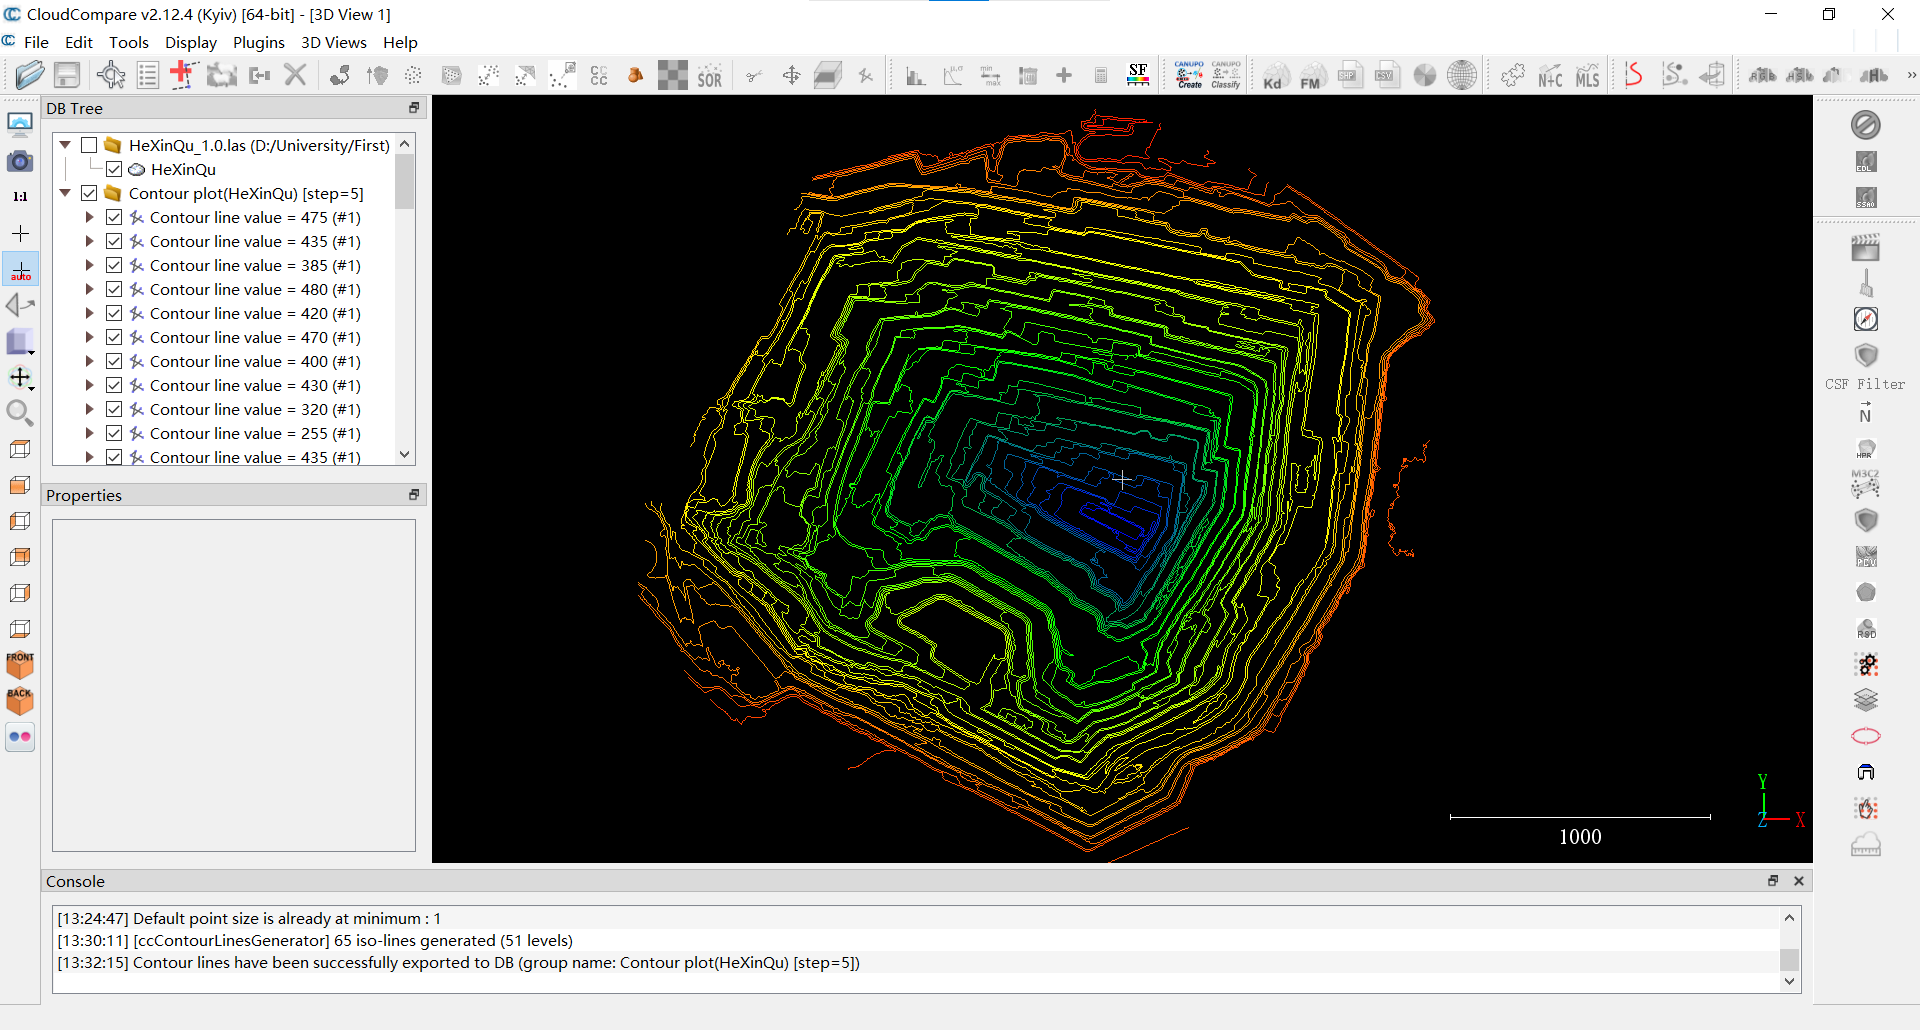Click the magnifier zoom sidebar icon

tap(20, 413)
